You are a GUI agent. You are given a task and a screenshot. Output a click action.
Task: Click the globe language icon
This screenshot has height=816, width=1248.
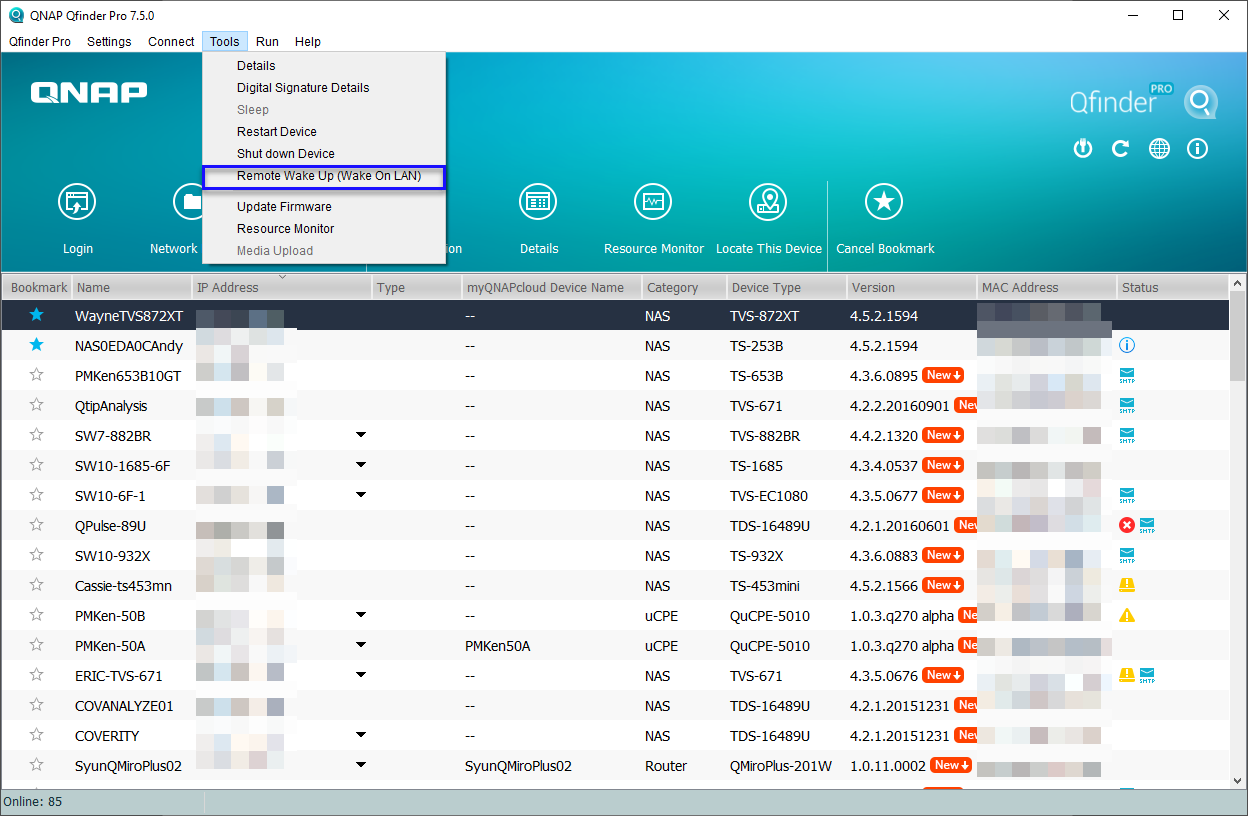point(1159,149)
